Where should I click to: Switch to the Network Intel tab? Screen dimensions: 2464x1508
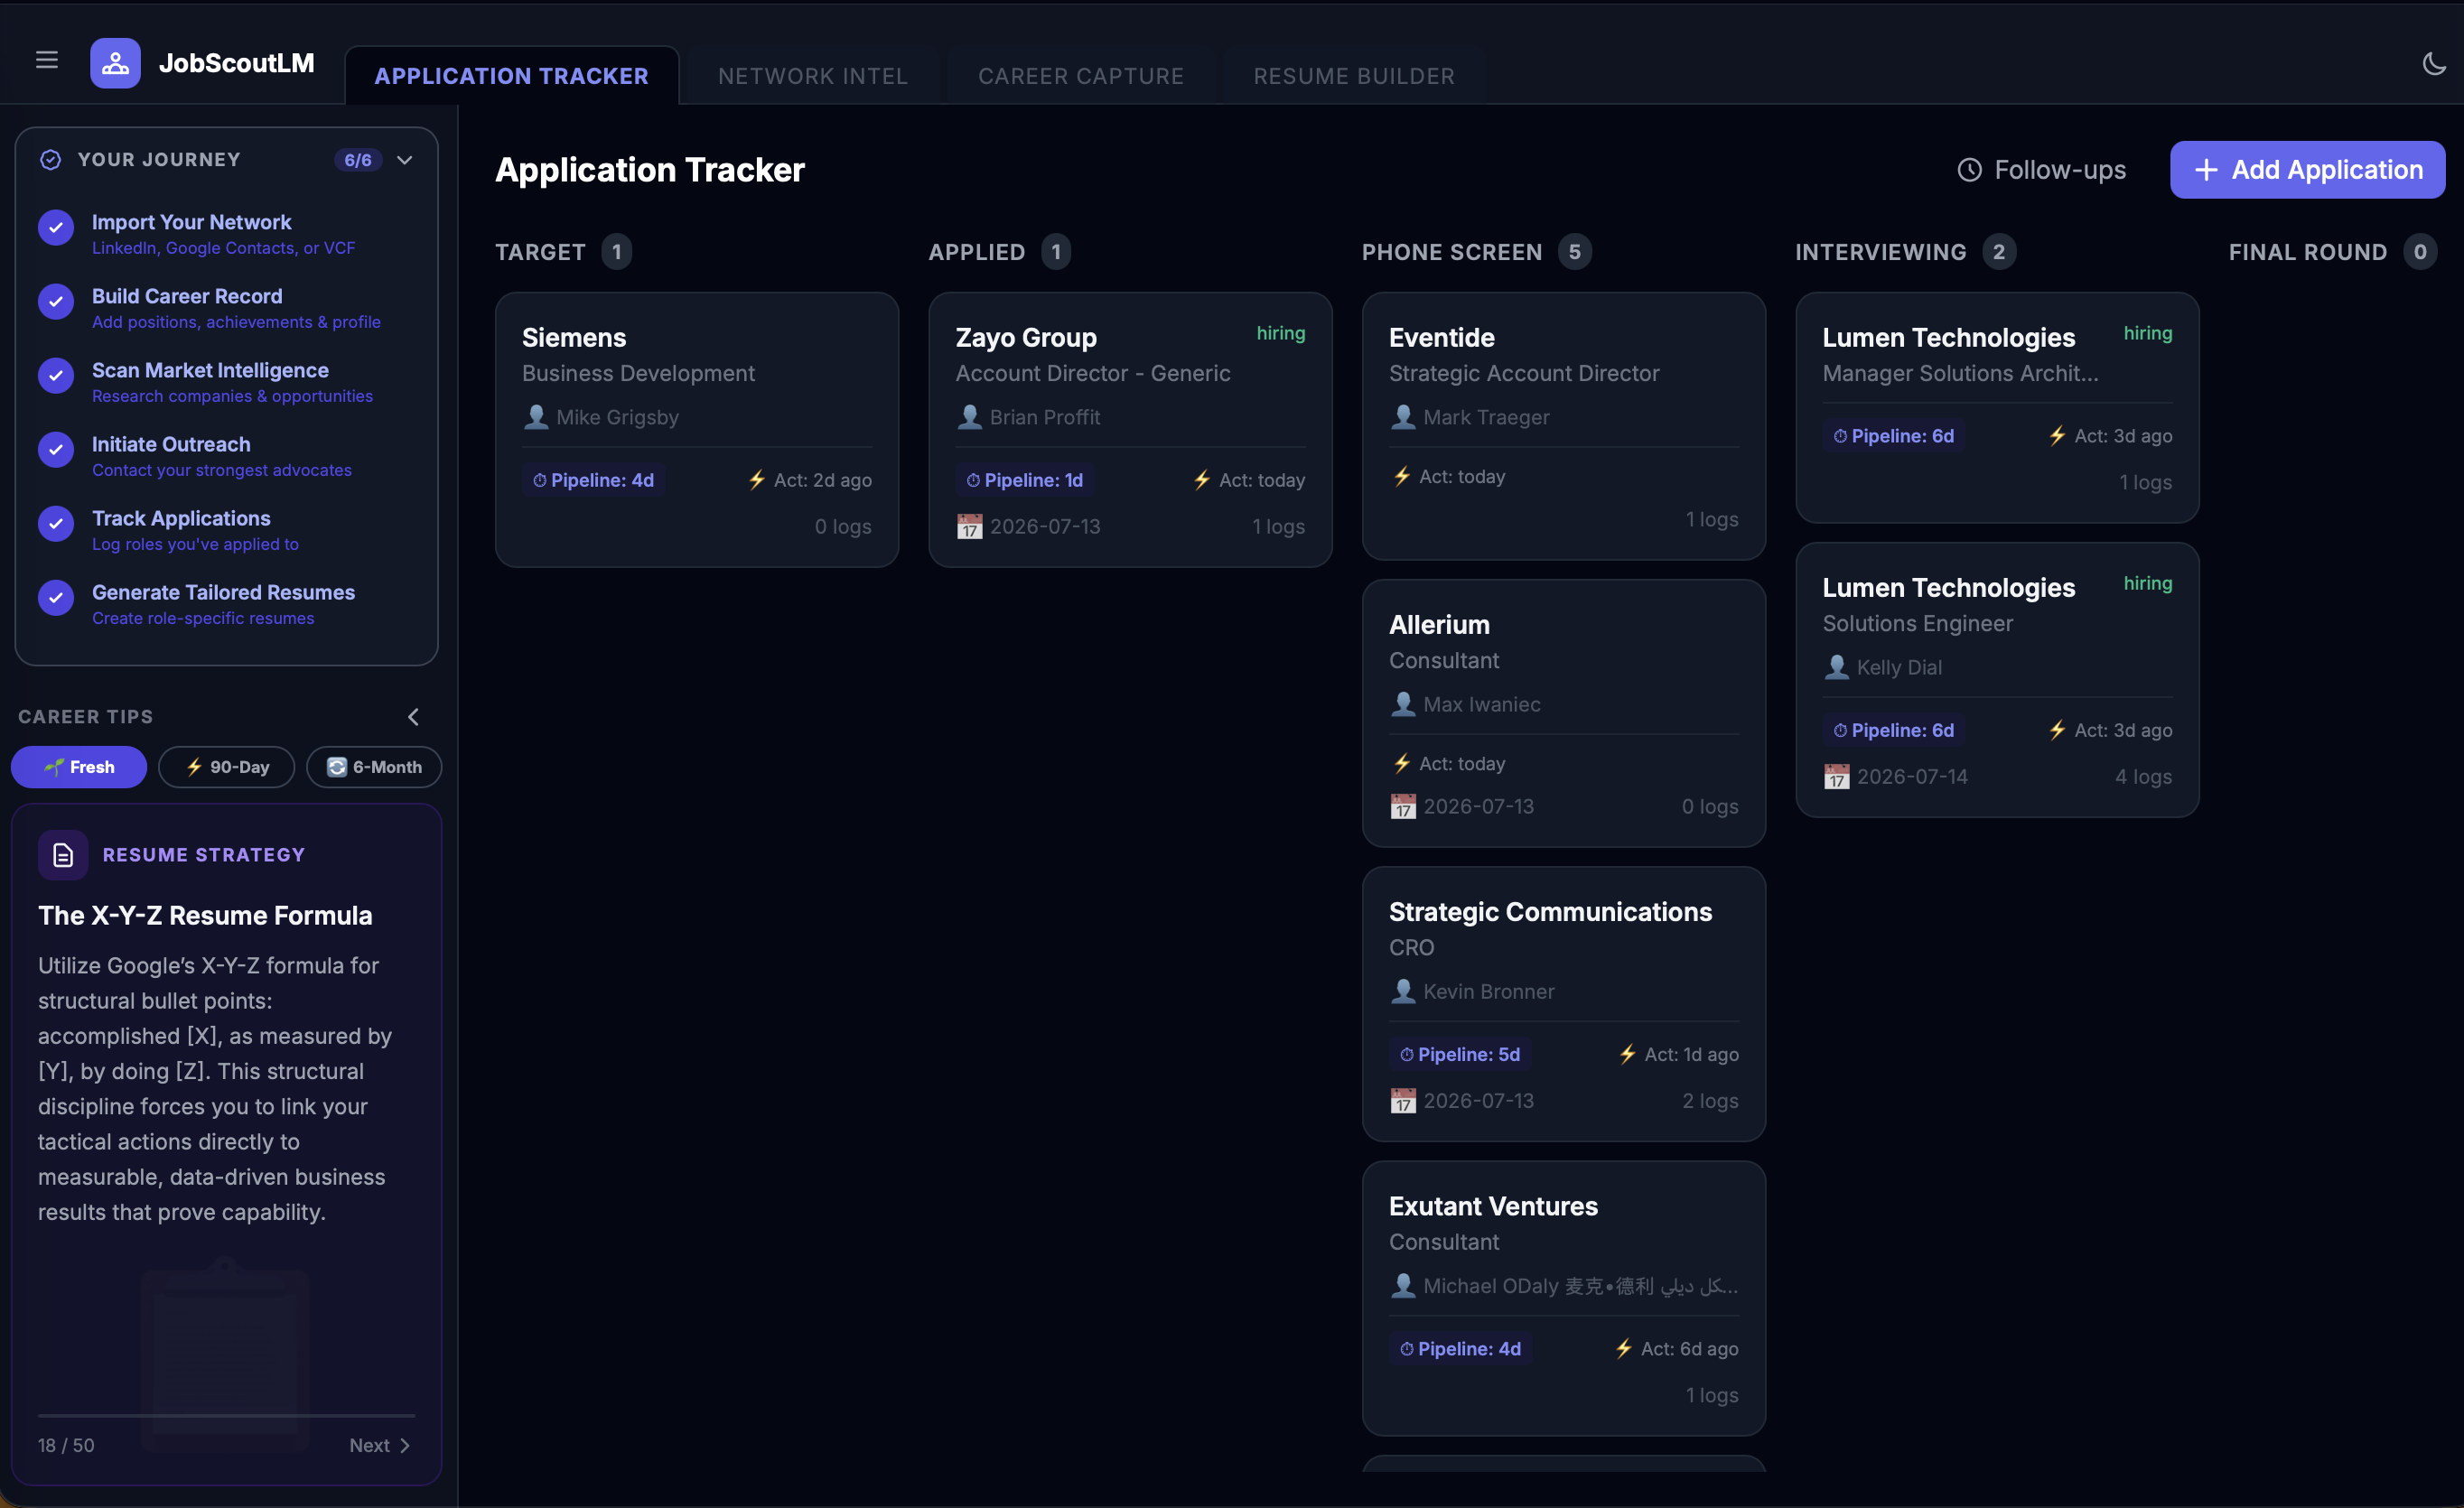[x=813, y=76]
